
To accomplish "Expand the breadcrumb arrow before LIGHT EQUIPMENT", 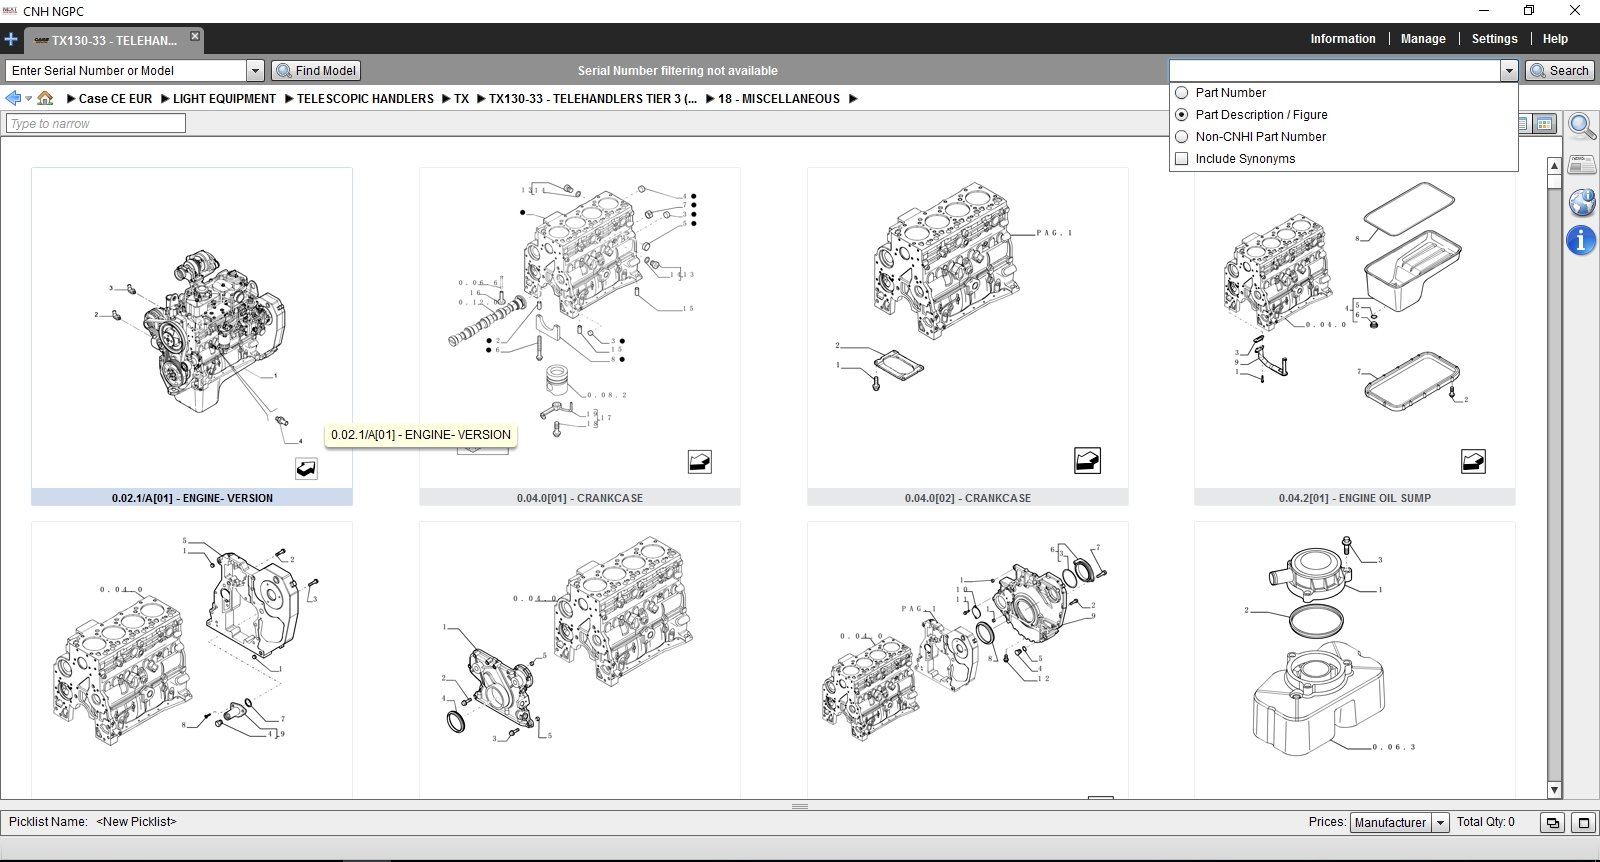I will click(x=165, y=99).
